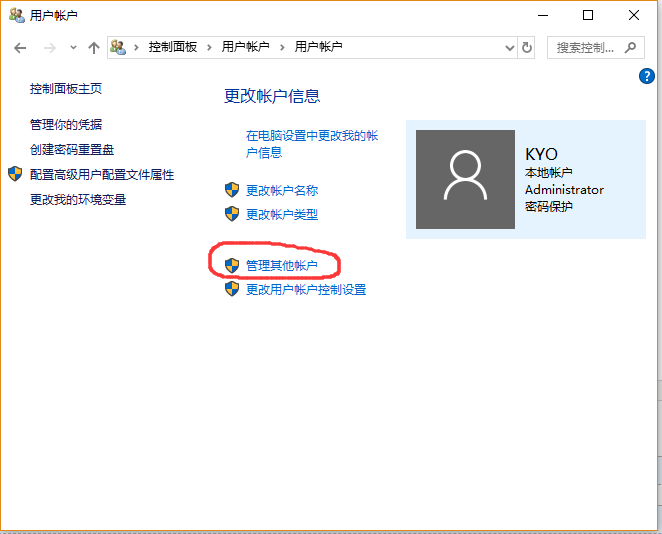Open 配置高级用户配置文件属性 link
Screen dimensions: 662x534
click(102, 174)
